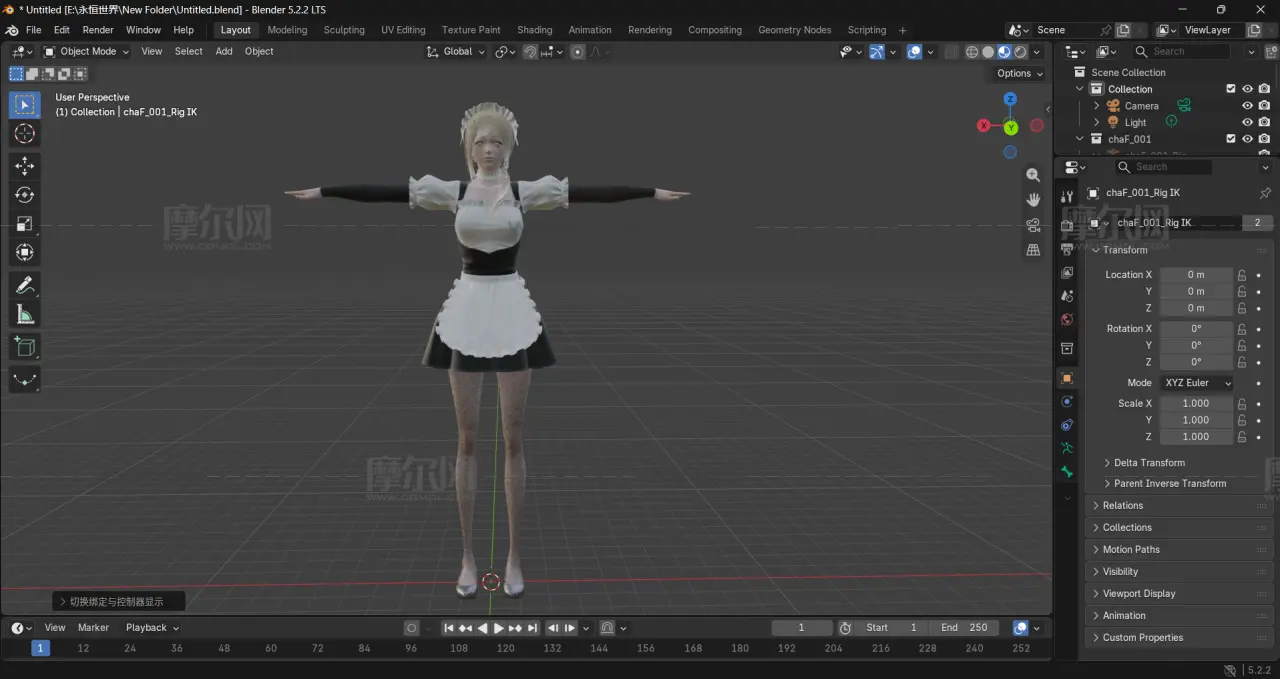This screenshot has height=679, width=1280.
Task: Activate the Move tool
Action: pyautogui.click(x=25, y=165)
